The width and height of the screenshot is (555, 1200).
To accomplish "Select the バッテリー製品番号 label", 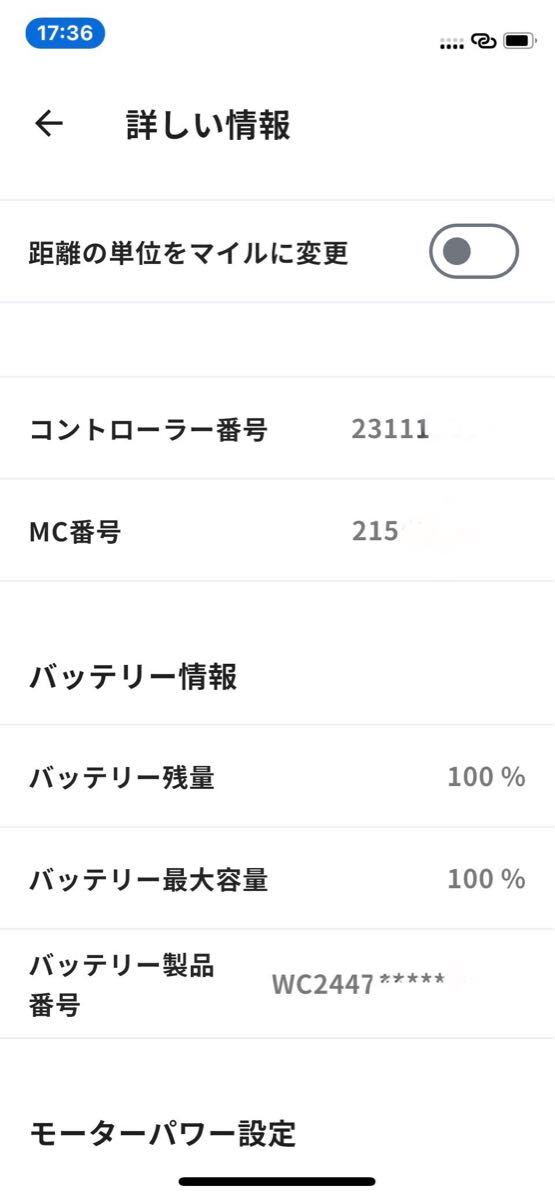I will [121, 985].
